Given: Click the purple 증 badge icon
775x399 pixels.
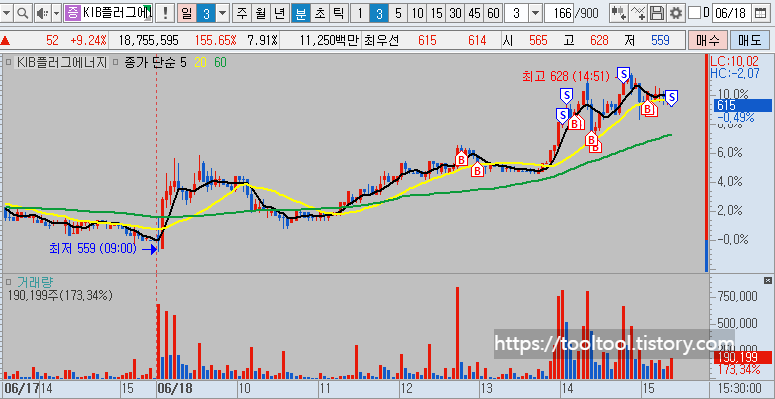Looking at the screenshot, I should coord(72,13).
